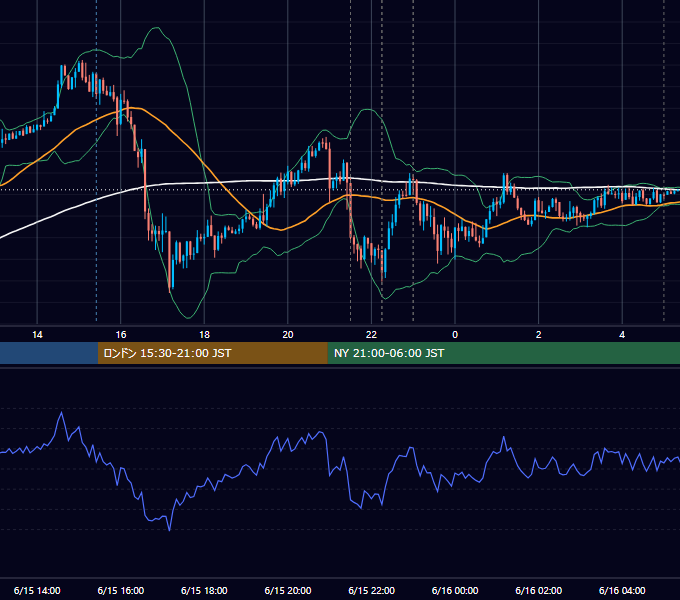Click the 18 label on upper time axis
Viewport: 680px width, 600px height.
coord(204,335)
